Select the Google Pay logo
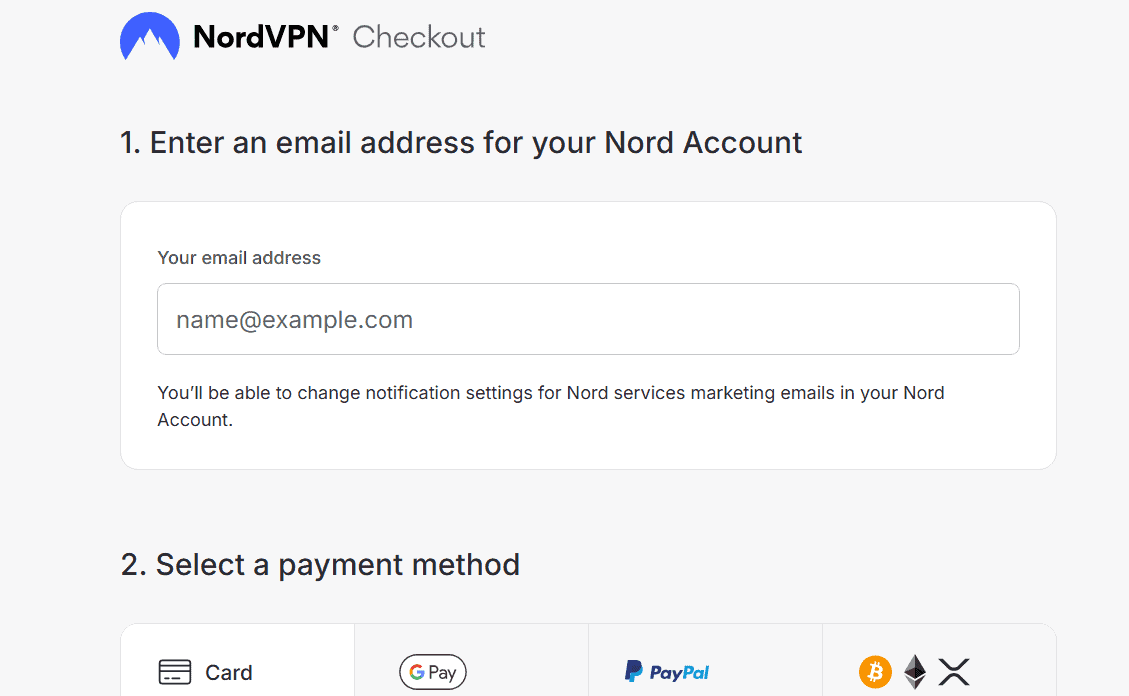Viewport: 1129px width, 696px height. 433,672
